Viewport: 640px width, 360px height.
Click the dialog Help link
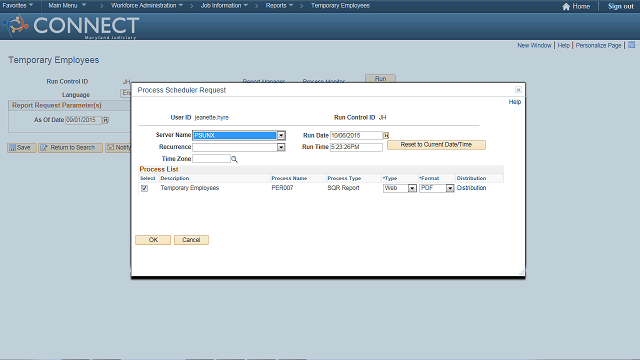pyautogui.click(x=515, y=102)
